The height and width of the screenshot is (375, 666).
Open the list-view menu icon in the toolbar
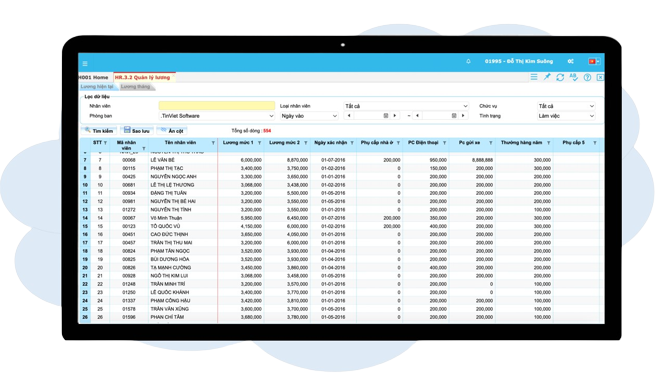(534, 77)
